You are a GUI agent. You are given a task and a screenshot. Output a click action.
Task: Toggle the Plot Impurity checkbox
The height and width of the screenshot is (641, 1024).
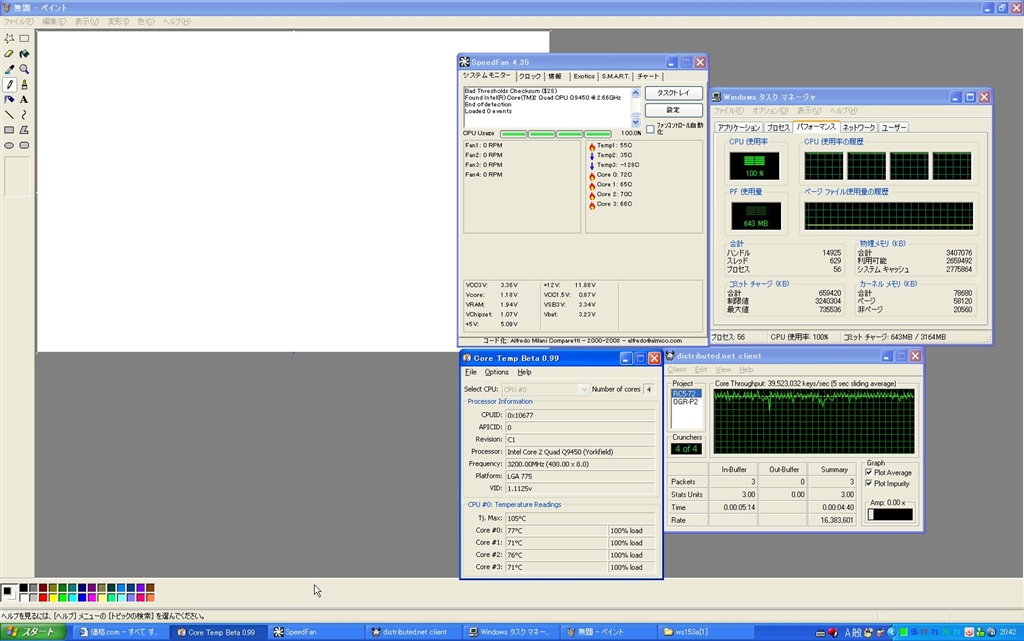pos(868,483)
